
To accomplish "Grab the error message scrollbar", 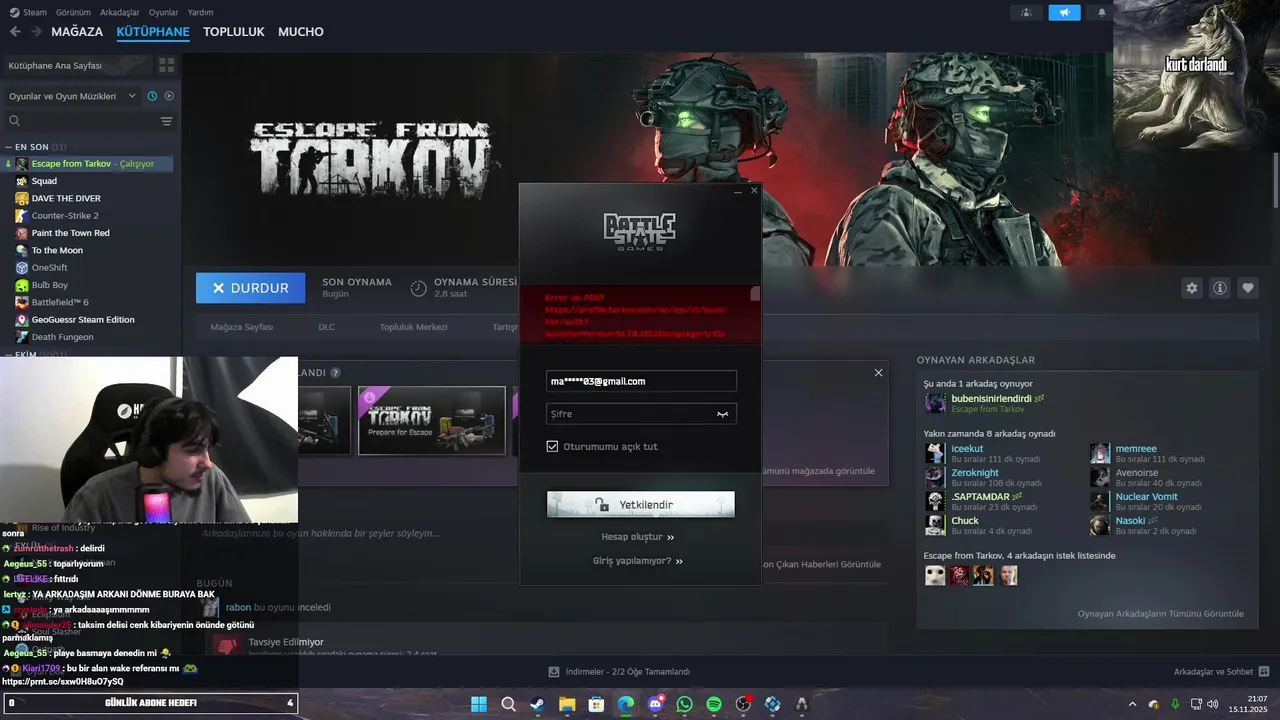I will pos(755,294).
